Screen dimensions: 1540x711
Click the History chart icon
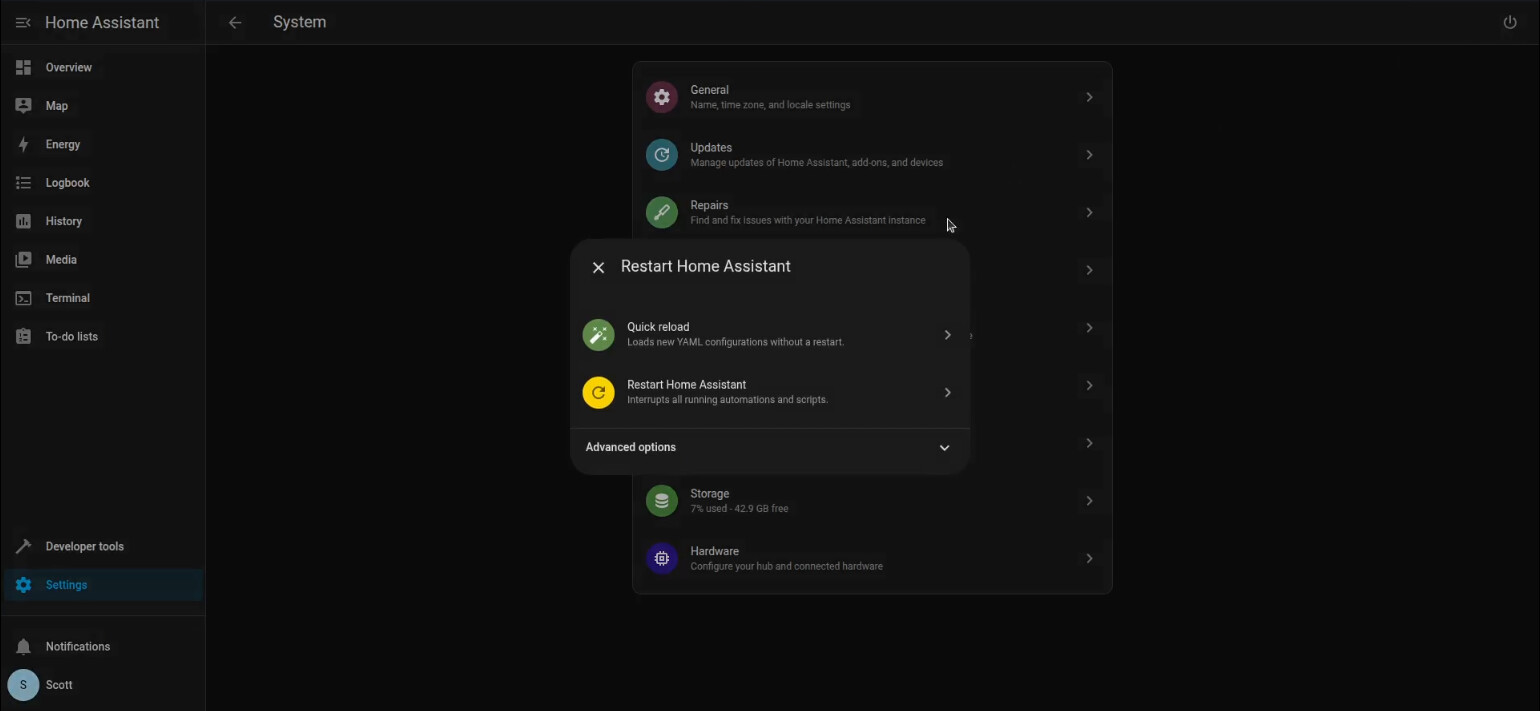[23, 221]
